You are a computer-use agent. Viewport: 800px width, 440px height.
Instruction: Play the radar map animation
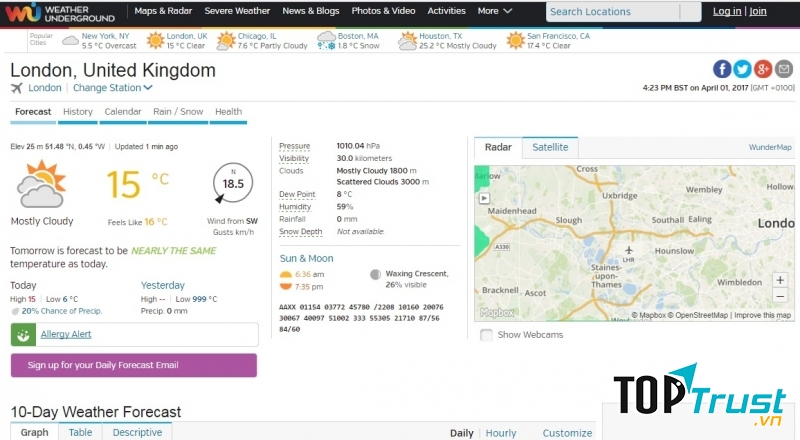(x=484, y=198)
